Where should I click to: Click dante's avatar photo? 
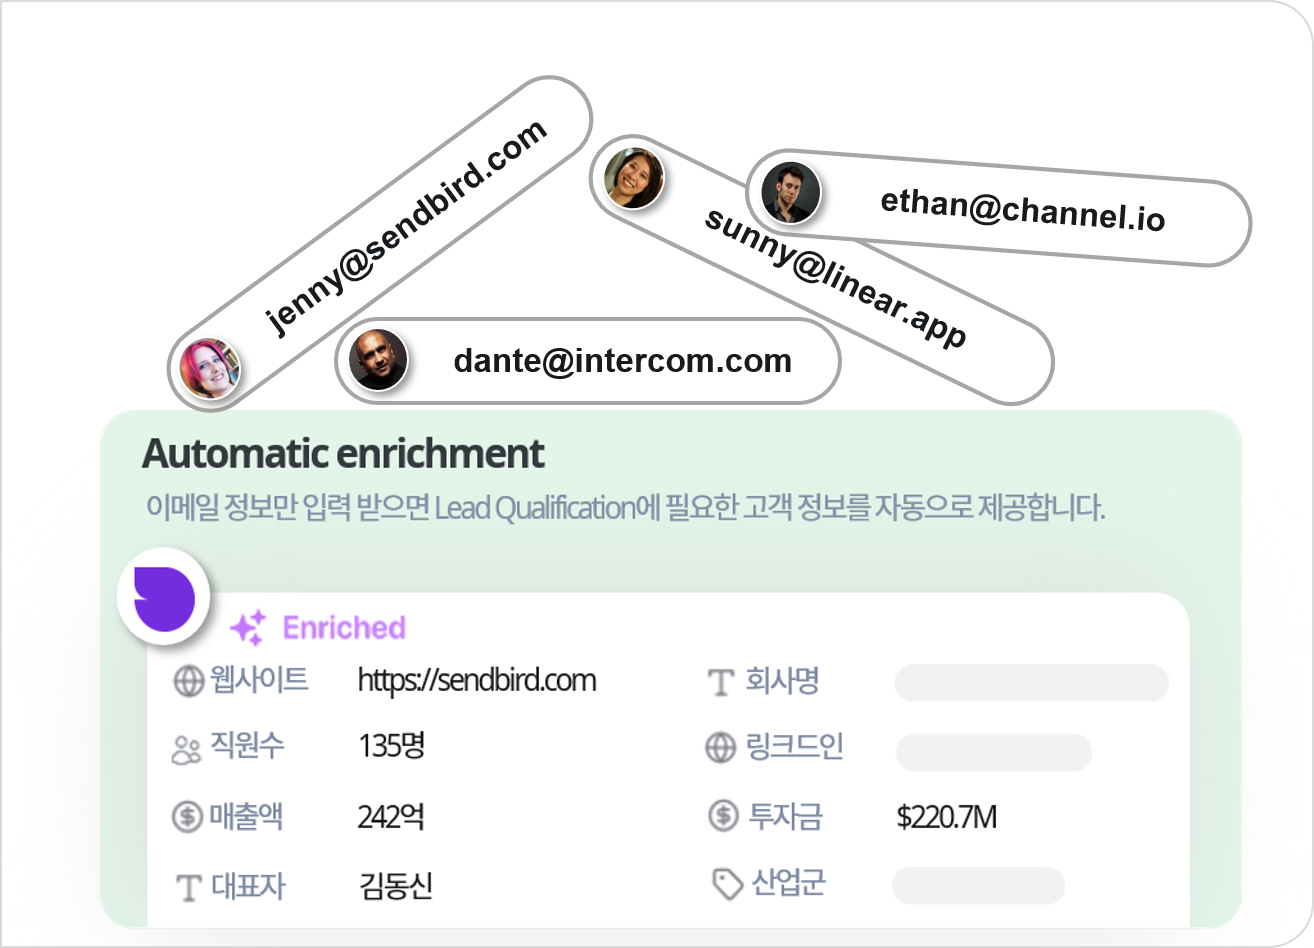point(377,360)
